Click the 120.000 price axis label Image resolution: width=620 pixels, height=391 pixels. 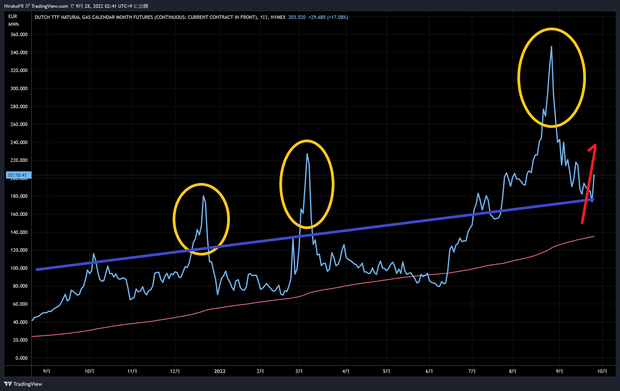19,250
